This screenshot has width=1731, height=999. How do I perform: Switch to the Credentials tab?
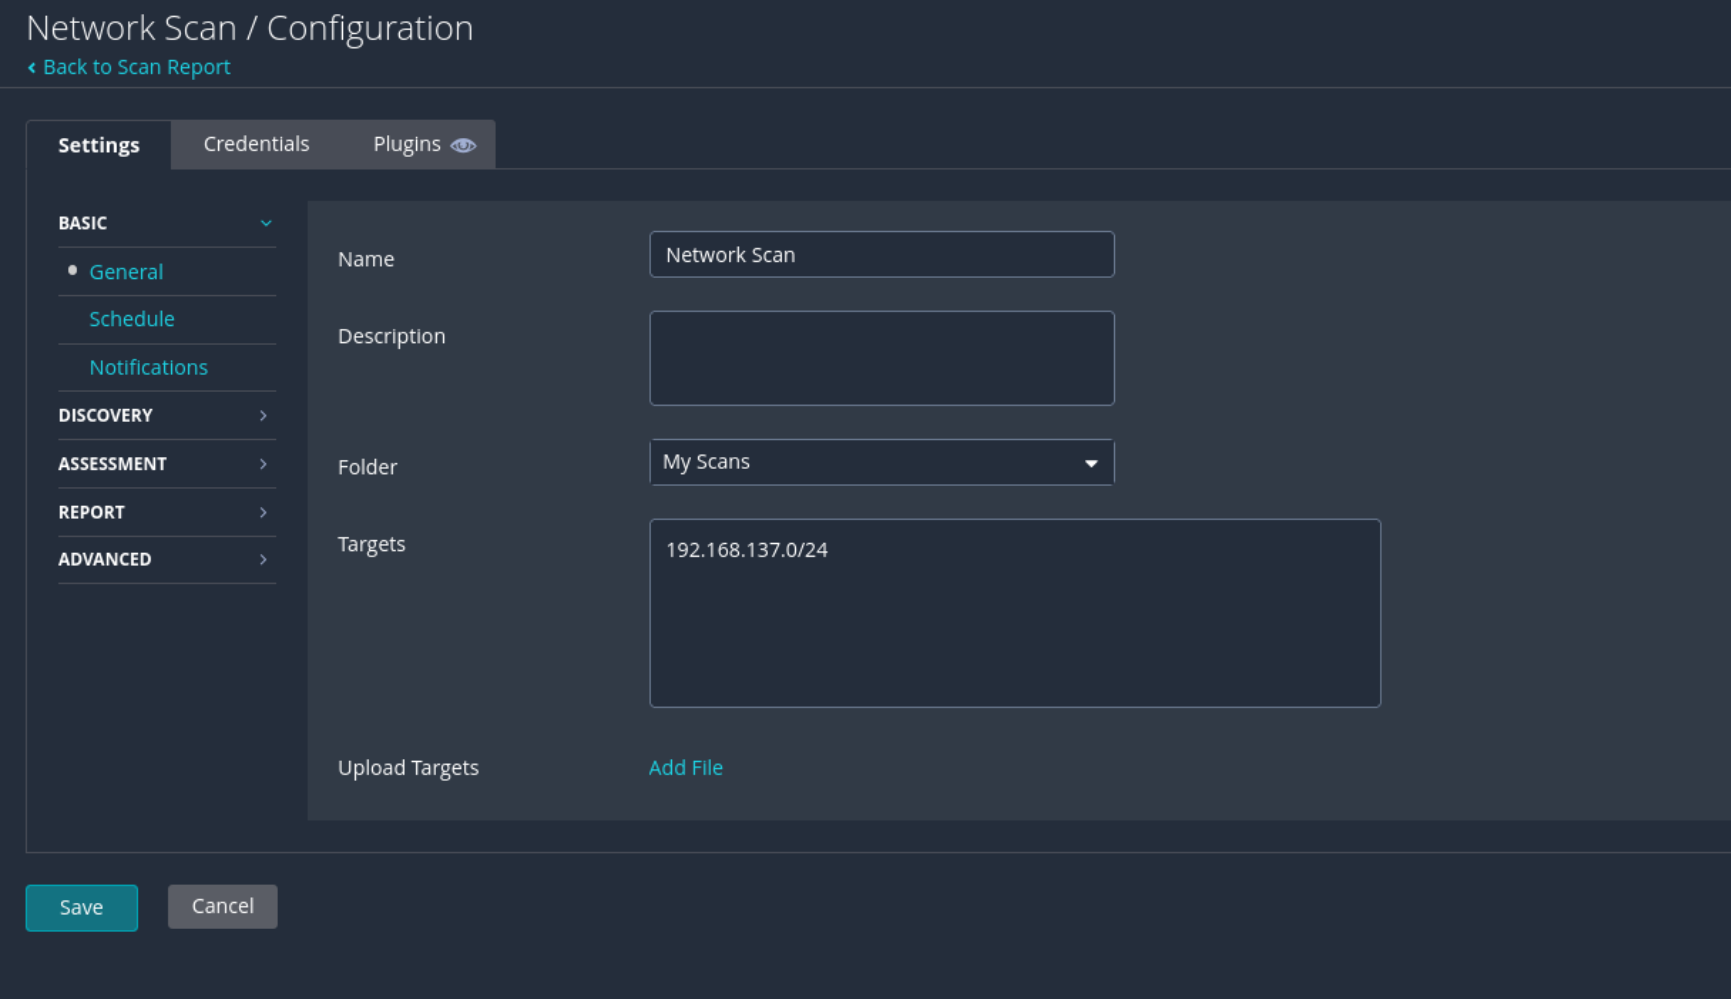[256, 144]
